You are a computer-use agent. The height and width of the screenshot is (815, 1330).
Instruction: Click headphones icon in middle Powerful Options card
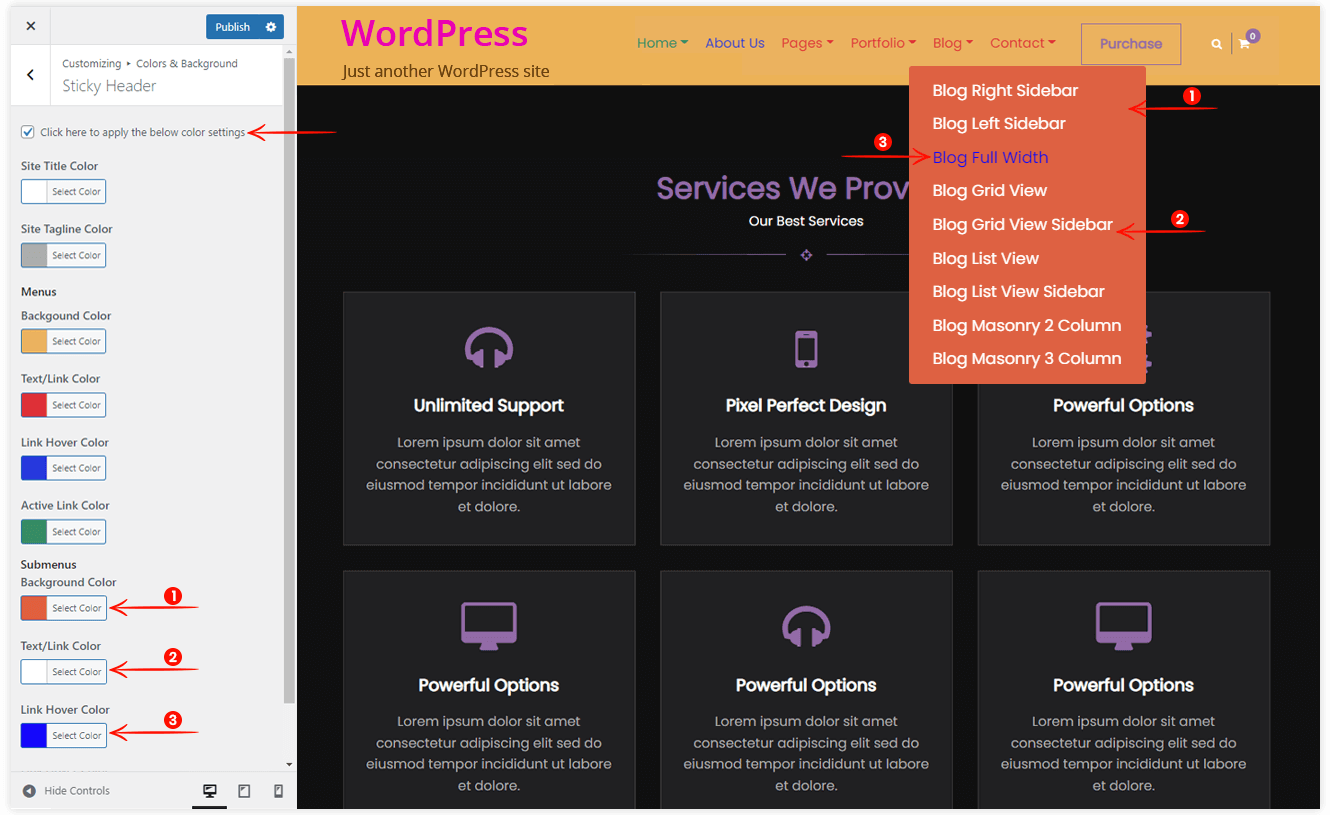[x=806, y=627]
